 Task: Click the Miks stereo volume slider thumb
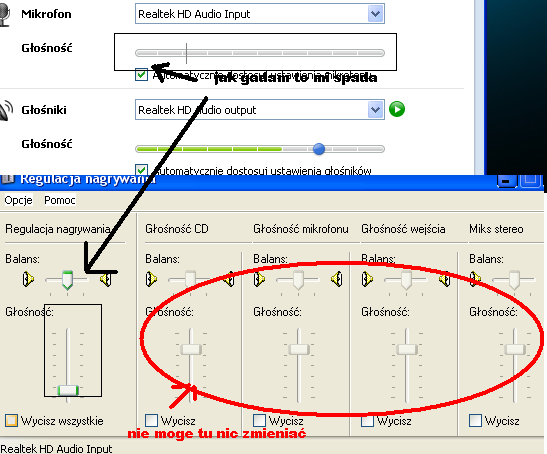(515, 349)
